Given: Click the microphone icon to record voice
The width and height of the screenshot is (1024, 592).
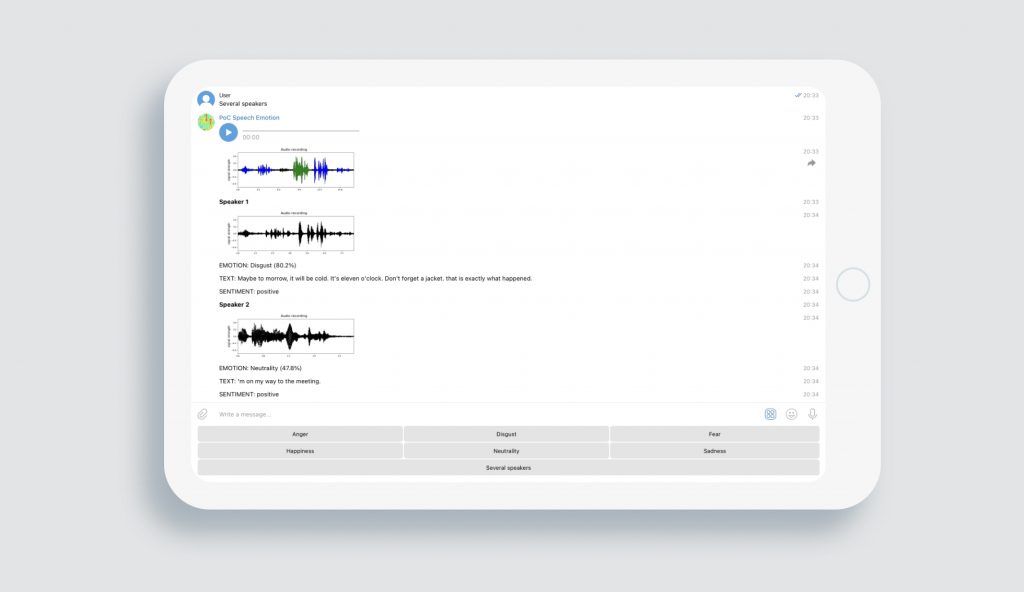Looking at the screenshot, I should (811, 413).
